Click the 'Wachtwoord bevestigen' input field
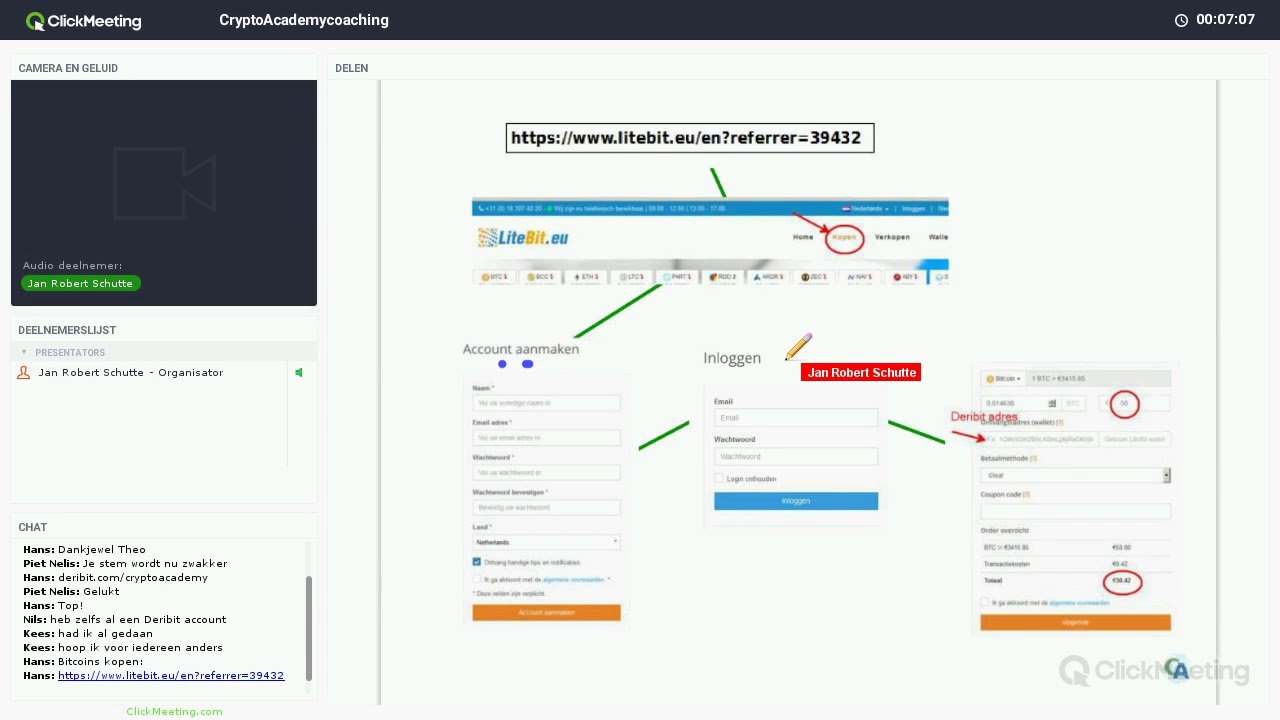 click(547, 508)
